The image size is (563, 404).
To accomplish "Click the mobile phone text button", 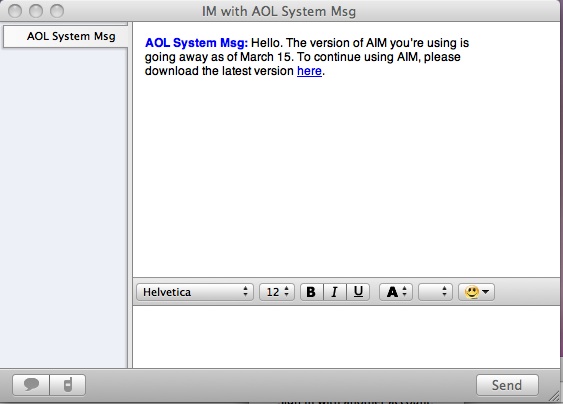I will tap(68, 385).
